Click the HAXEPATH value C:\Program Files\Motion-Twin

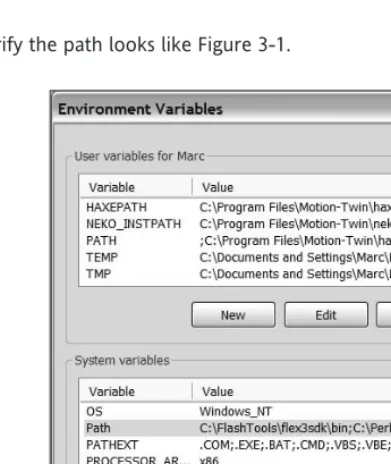point(295,207)
